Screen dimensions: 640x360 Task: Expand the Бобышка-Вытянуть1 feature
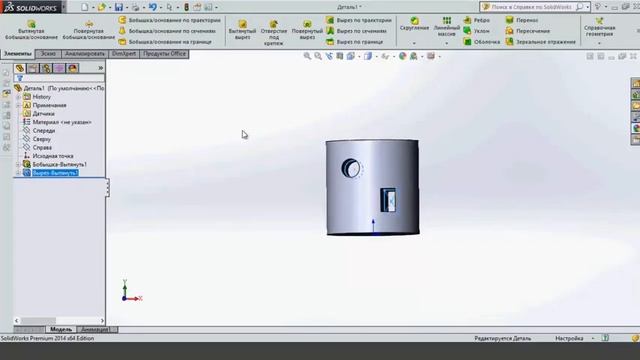pos(18,164)
